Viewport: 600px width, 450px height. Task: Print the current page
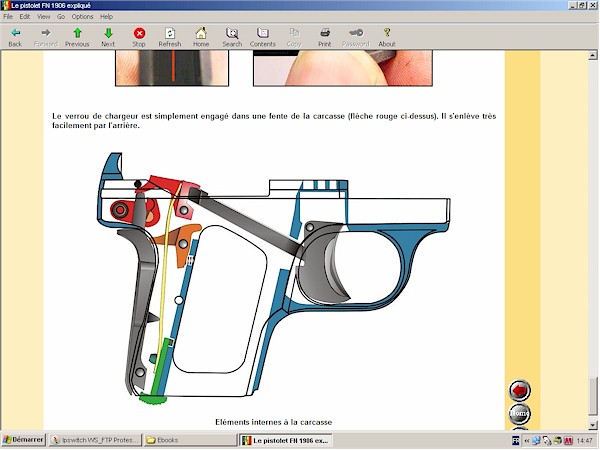pyautogui.click(x=325, y=38)
